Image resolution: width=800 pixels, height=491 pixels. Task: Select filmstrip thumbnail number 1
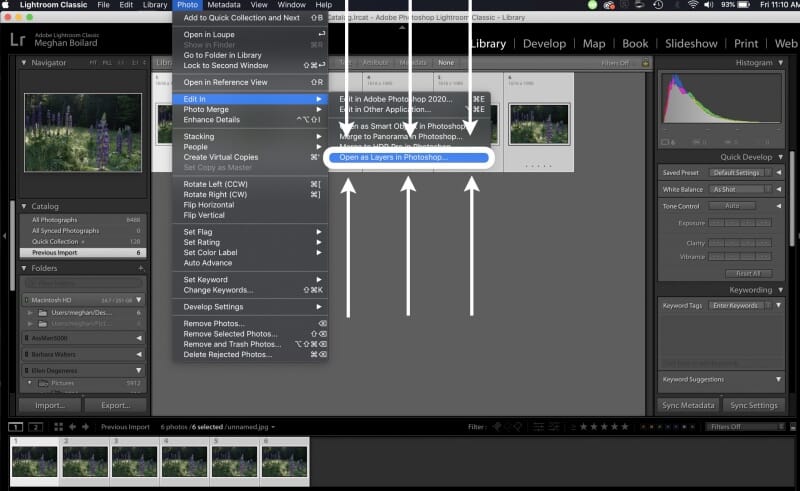[x=35, y=461]
